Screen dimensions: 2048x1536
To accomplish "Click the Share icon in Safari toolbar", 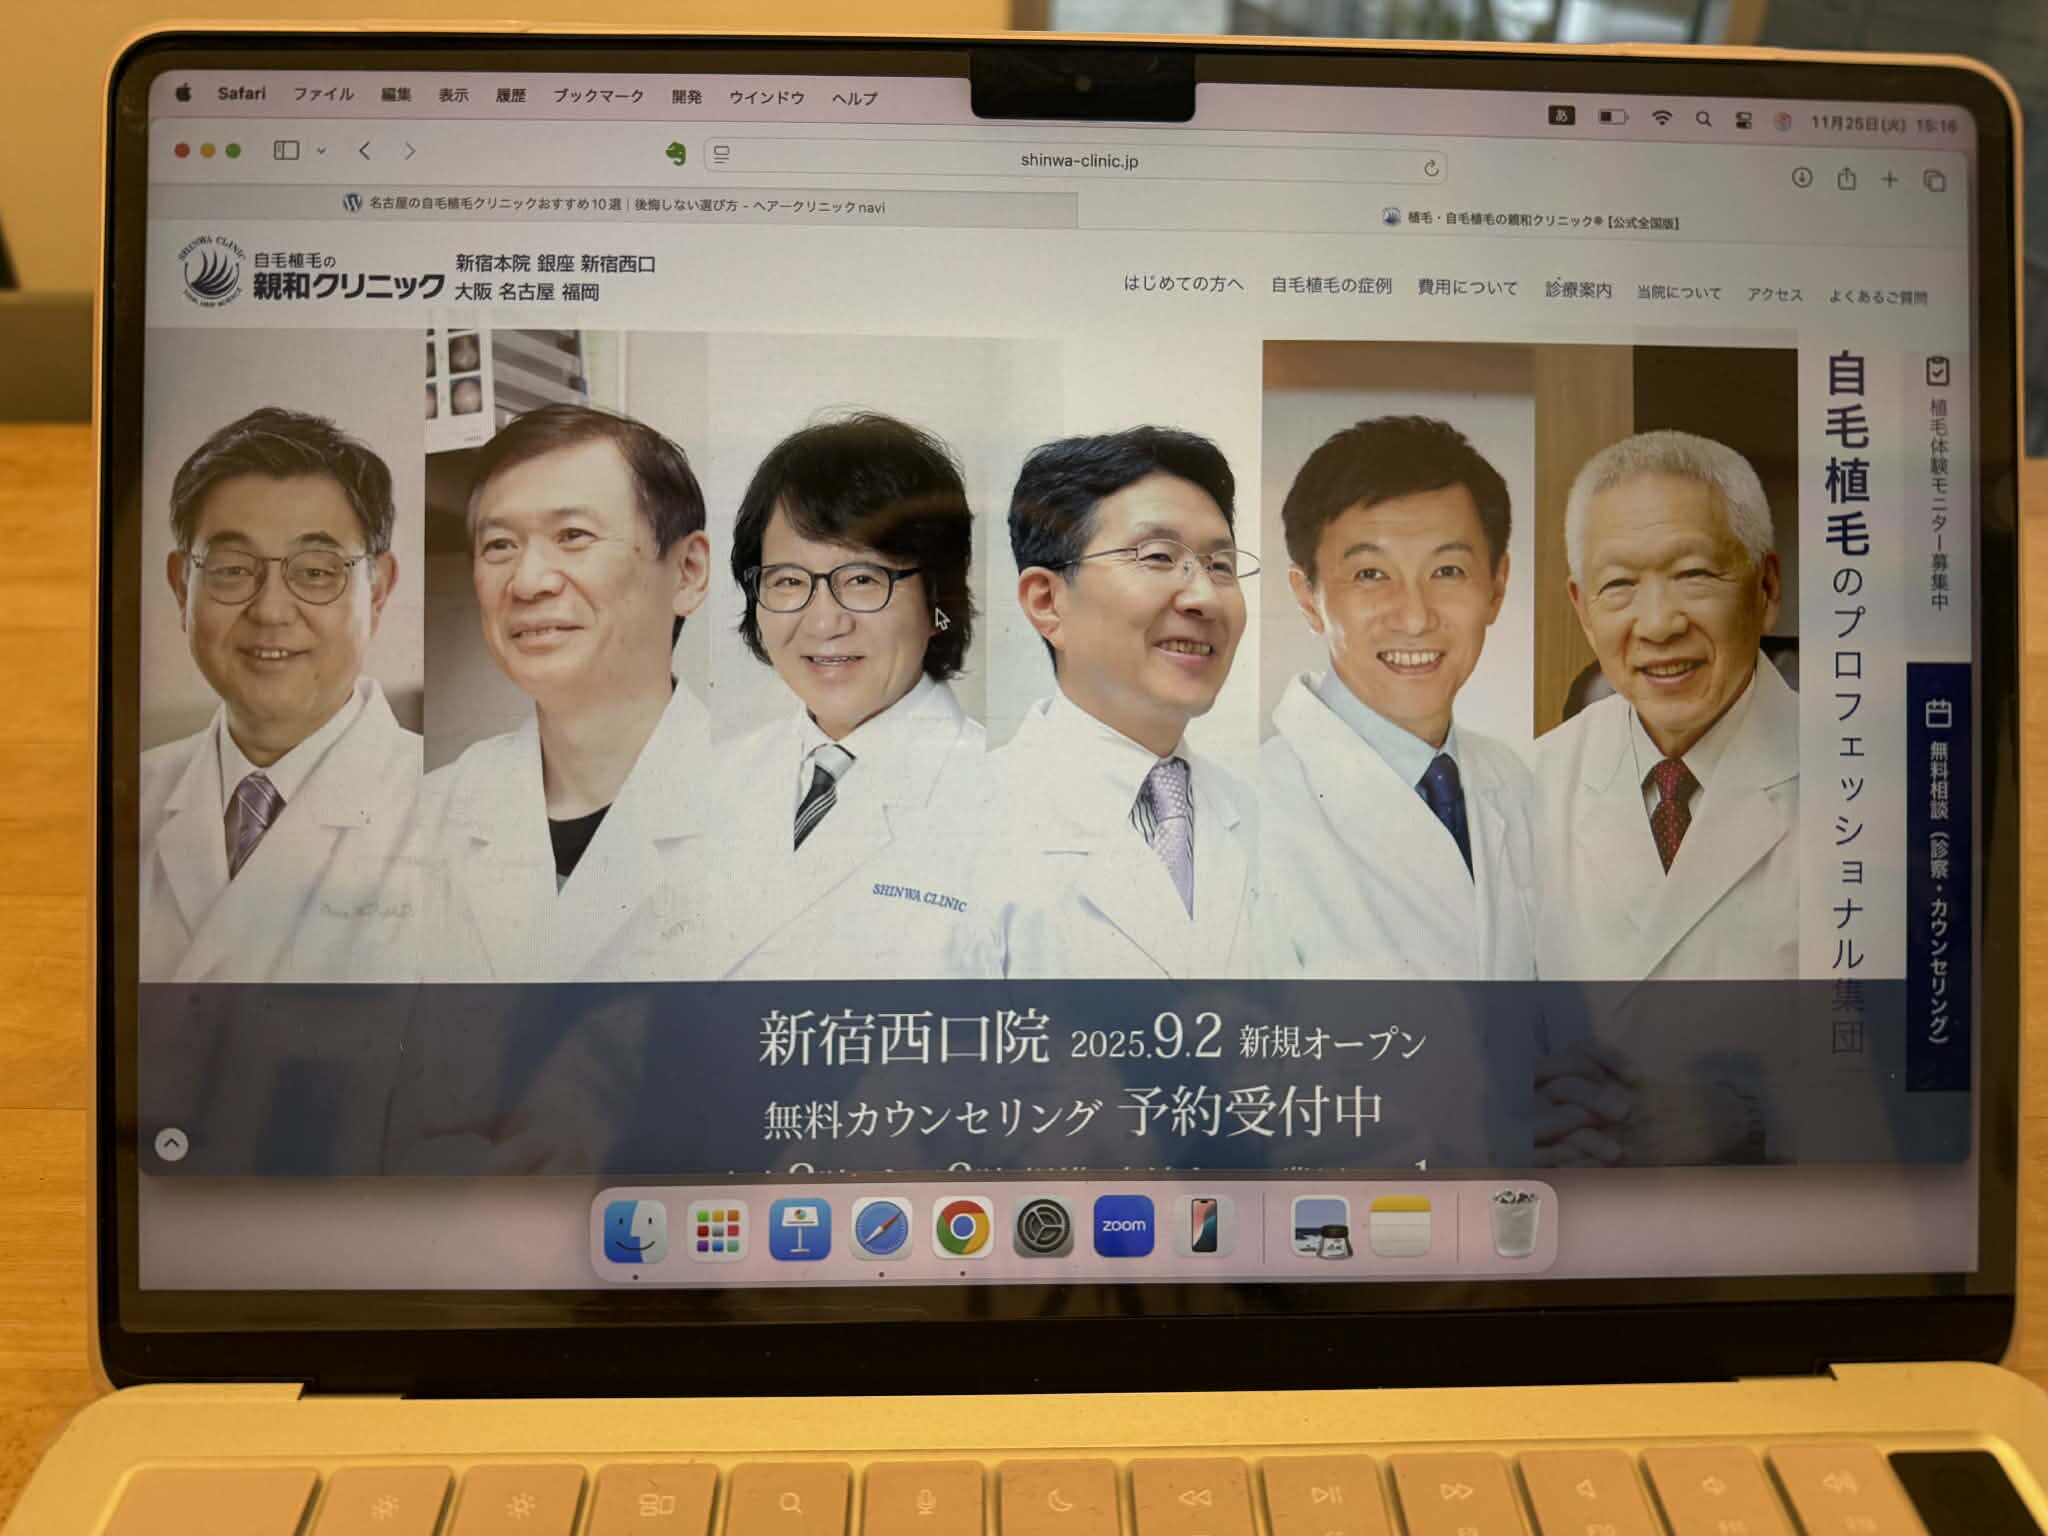I will click(x=1845, y=178).
